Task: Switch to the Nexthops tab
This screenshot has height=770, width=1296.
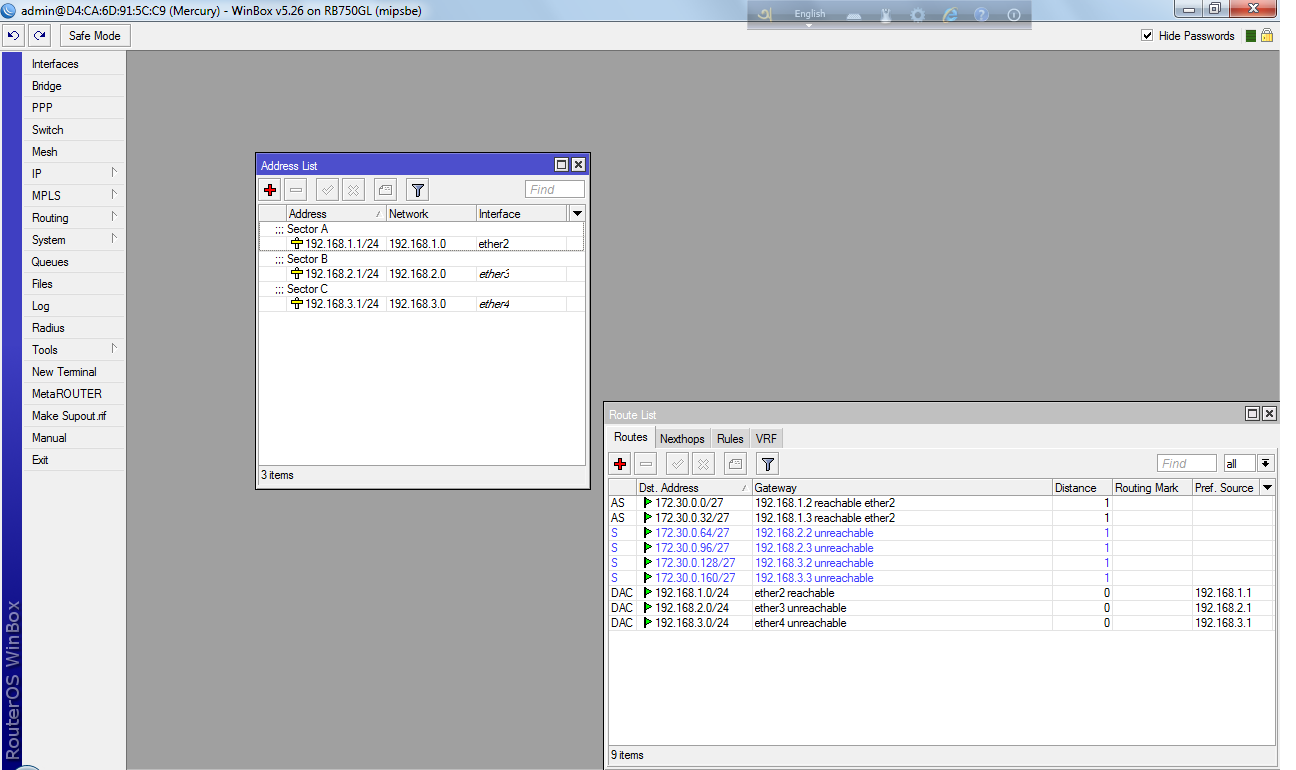Action: (x=682, y=439)
